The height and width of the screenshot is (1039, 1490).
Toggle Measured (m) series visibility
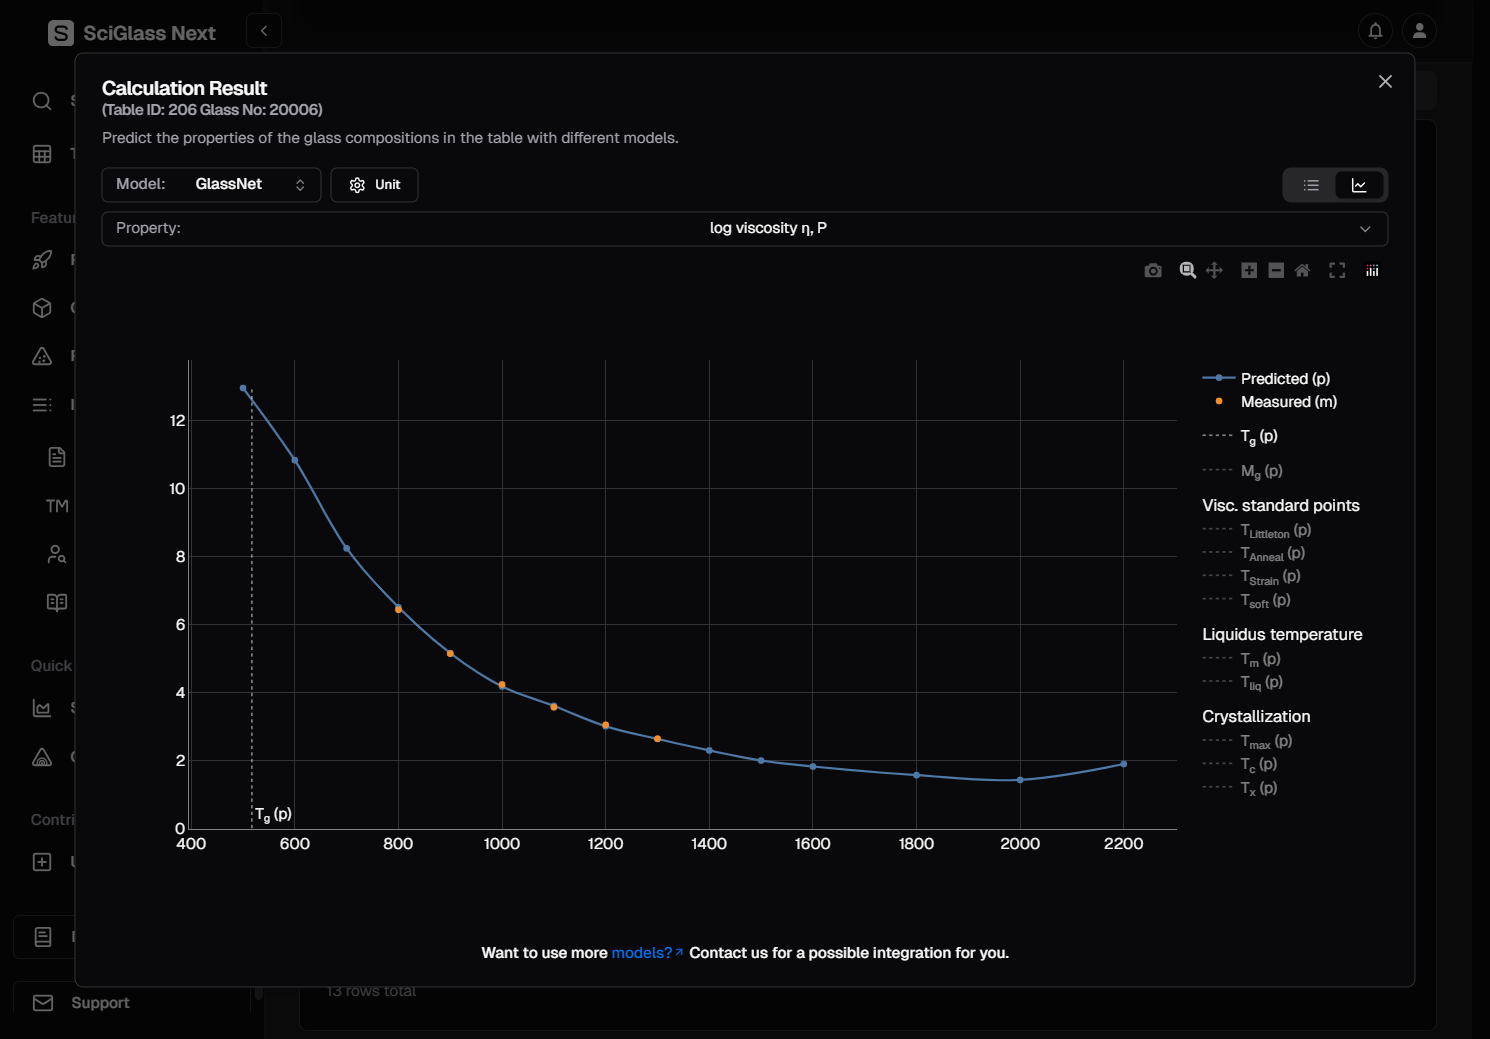pos(1287,402)
